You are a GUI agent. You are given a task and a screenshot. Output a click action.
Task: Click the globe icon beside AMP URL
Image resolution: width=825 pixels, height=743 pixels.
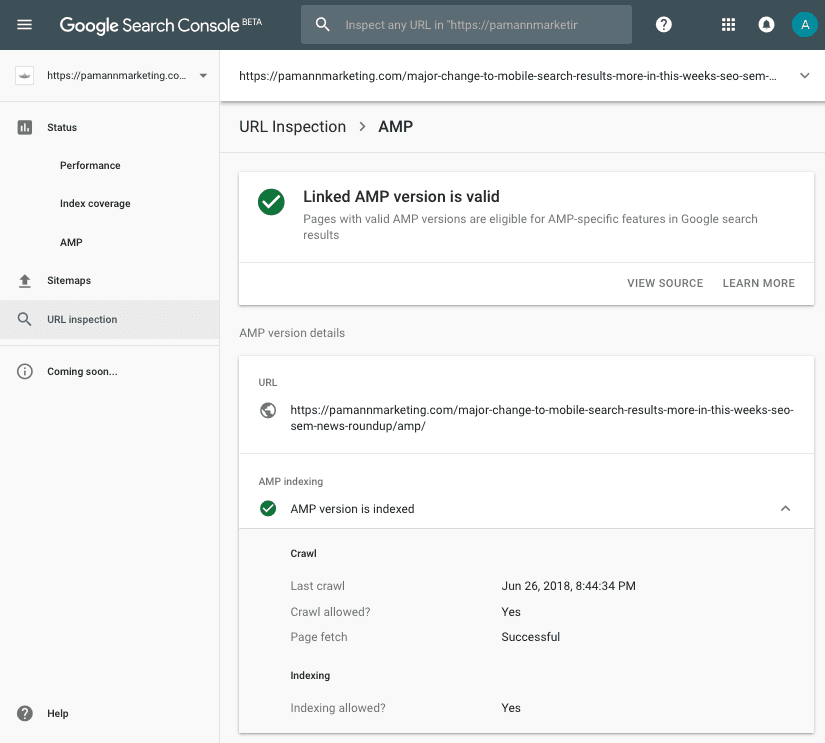[x=268, y=410]
